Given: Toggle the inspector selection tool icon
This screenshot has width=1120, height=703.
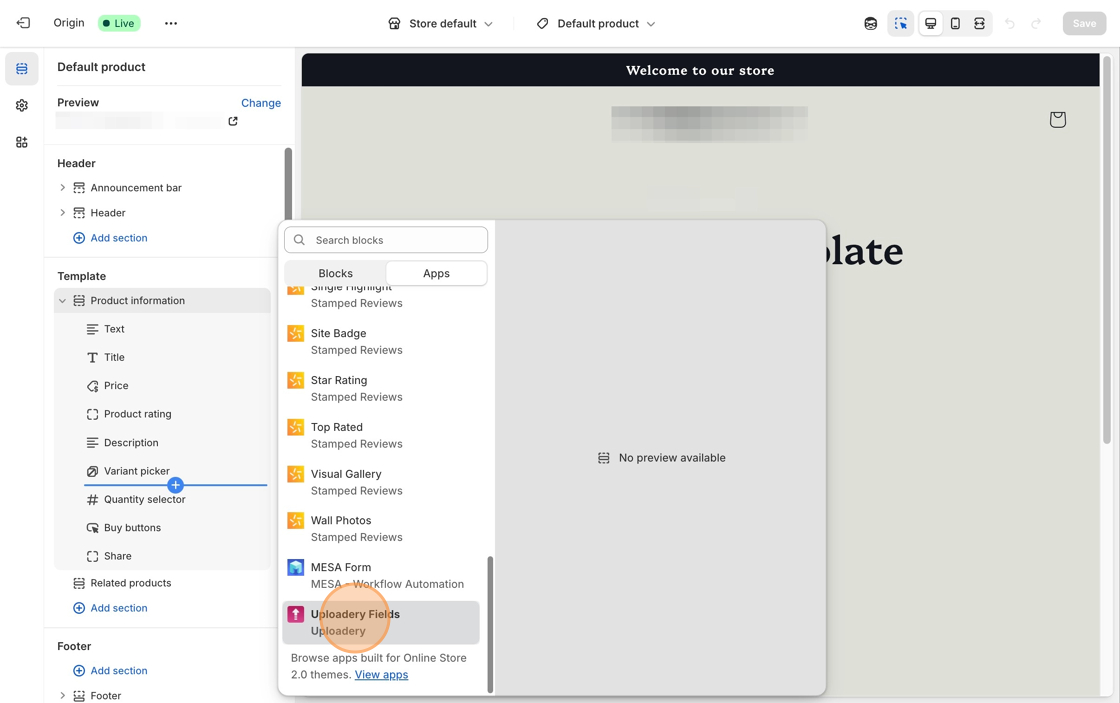Looking at the screenshot, I should click(901, 23).
